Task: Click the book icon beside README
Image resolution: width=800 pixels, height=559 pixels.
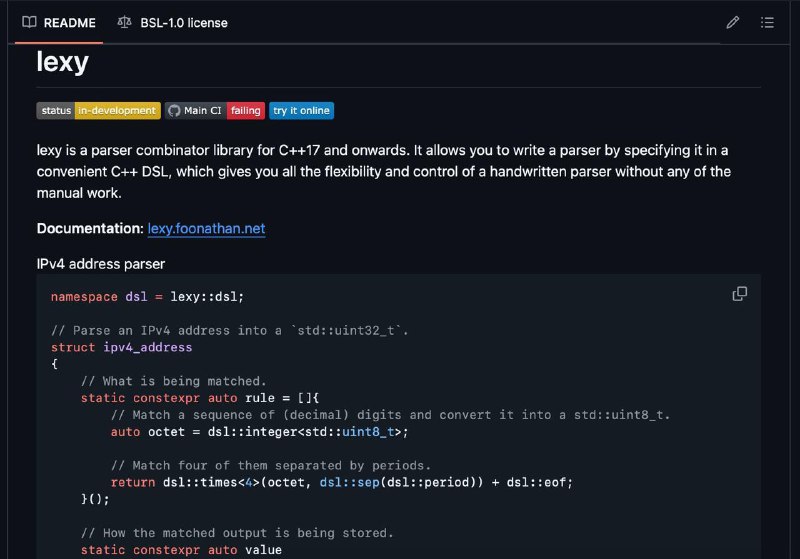Action: click(29, 22)
